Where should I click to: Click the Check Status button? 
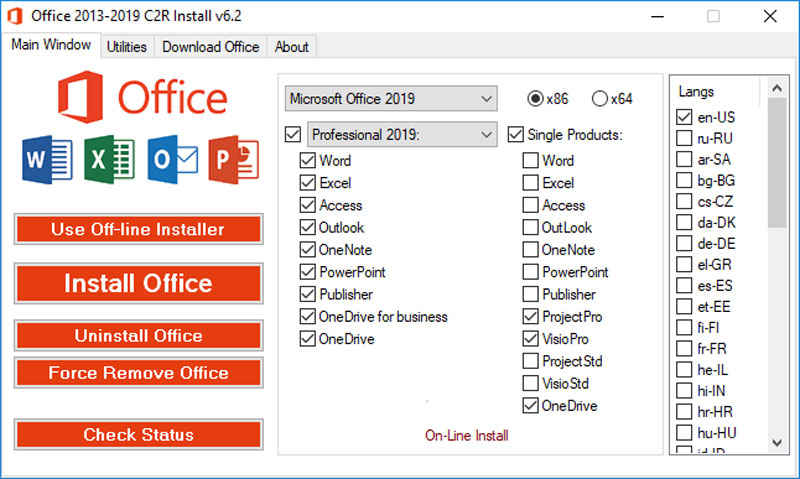[138, 435]
